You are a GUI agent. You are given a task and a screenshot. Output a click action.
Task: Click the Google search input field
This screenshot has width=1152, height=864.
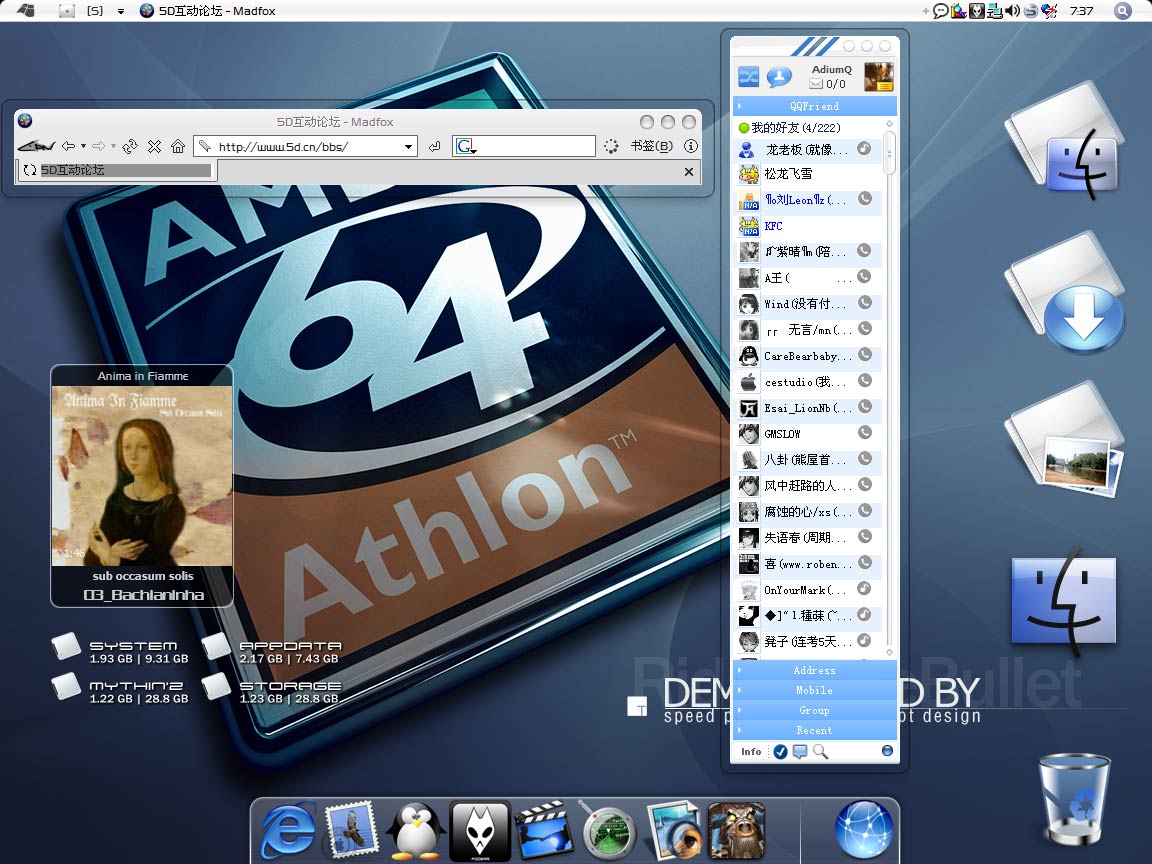[x=536, y=146]
